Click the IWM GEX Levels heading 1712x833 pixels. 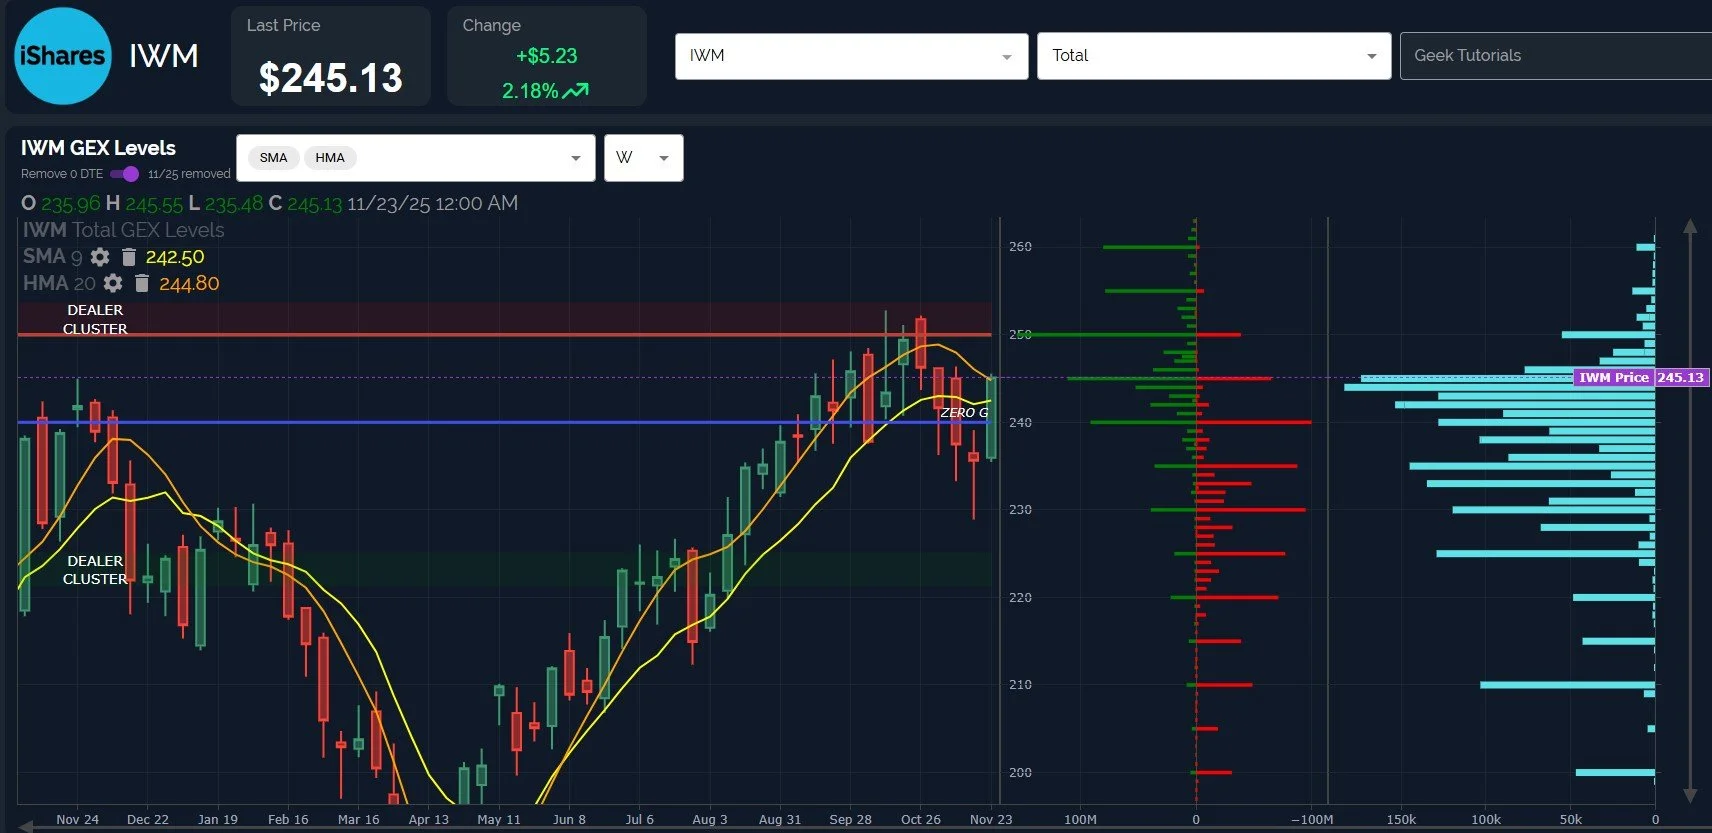98,148
